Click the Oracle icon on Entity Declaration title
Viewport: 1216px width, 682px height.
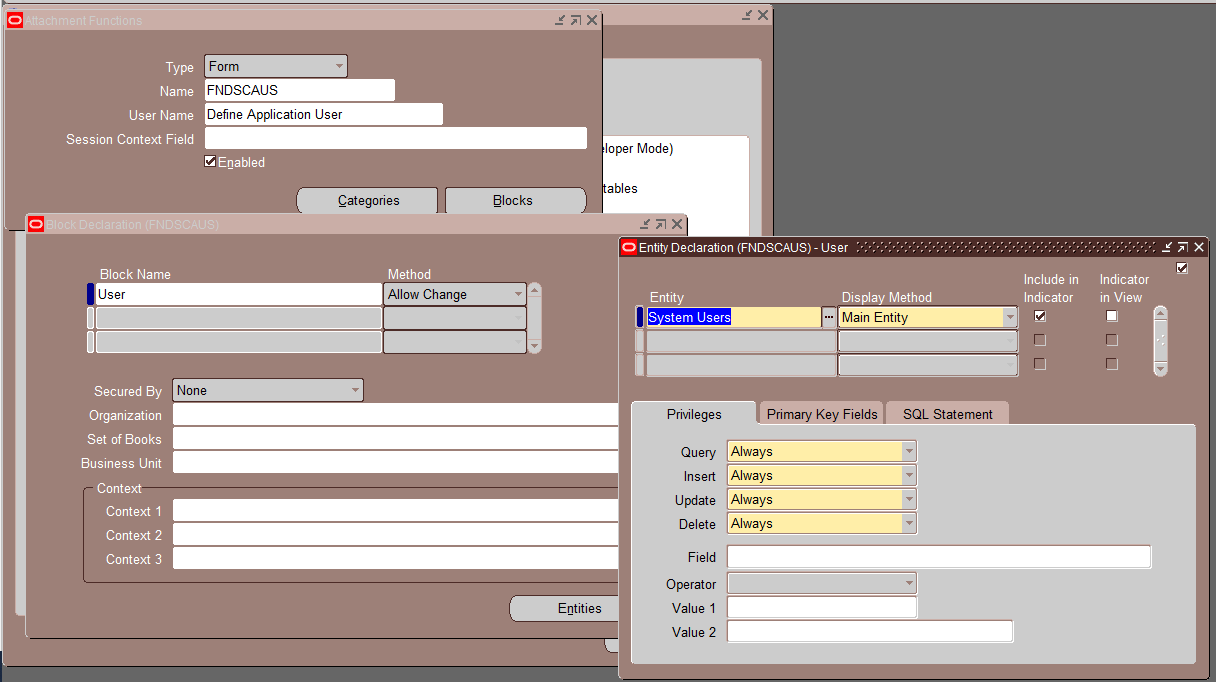click(x=629, y=248)
